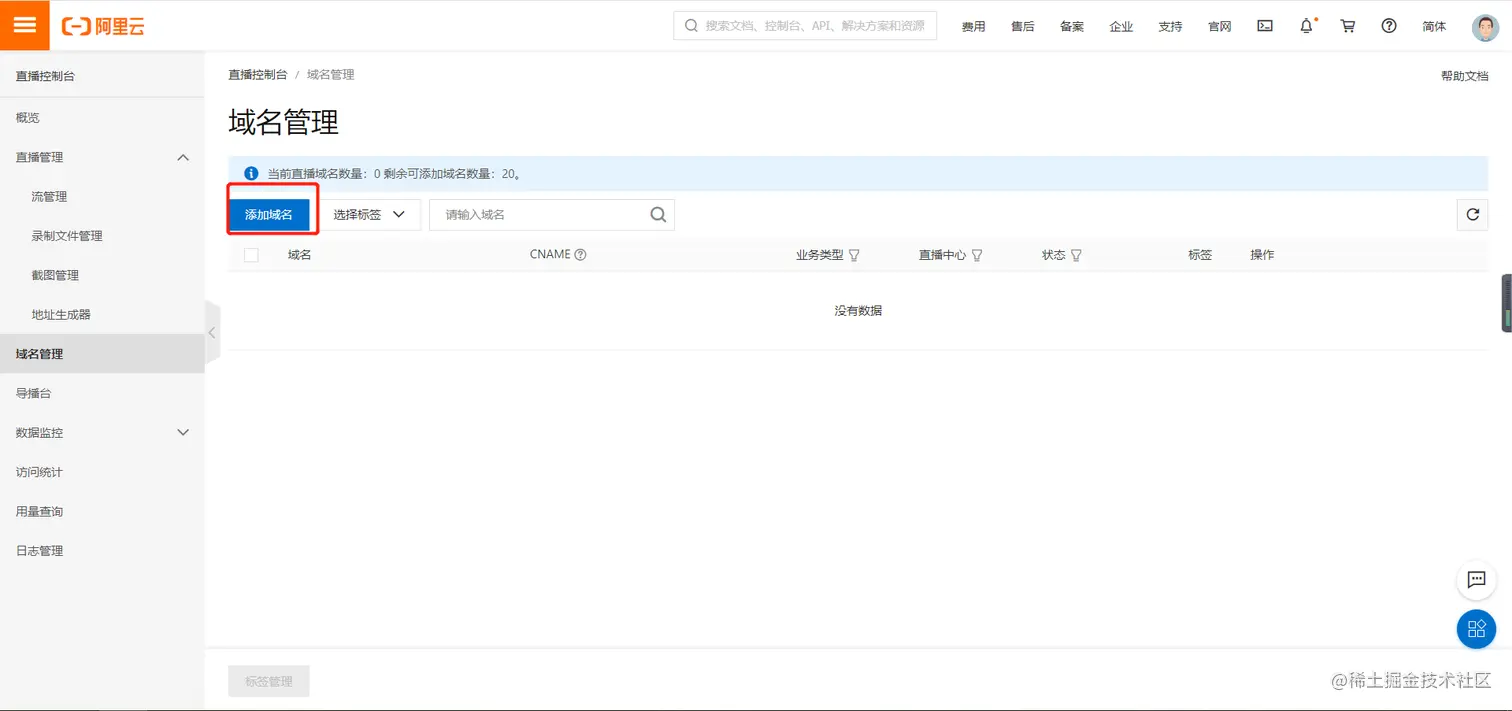Open the 帮助文档 link

tap(1464, 76)
